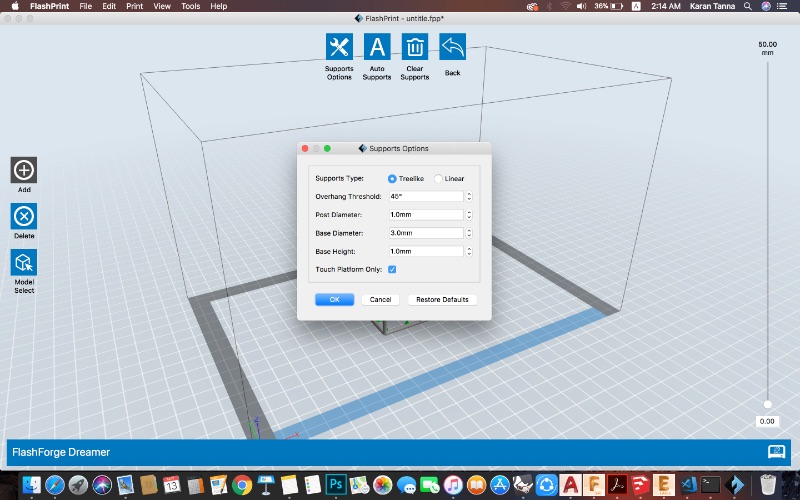Click the FlashPrint icon in dock
The height and width of the screenshot is (500, 800).
point(735,485)
